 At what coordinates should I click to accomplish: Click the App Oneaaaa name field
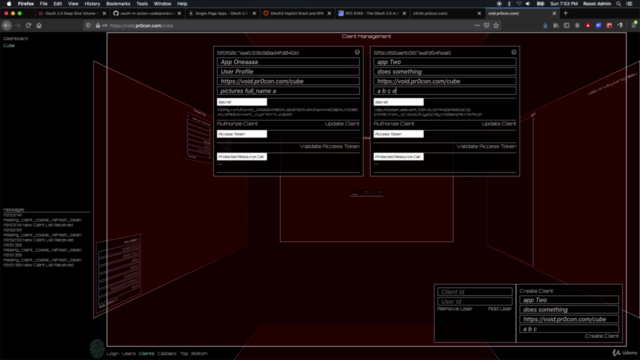click(288, 62)
